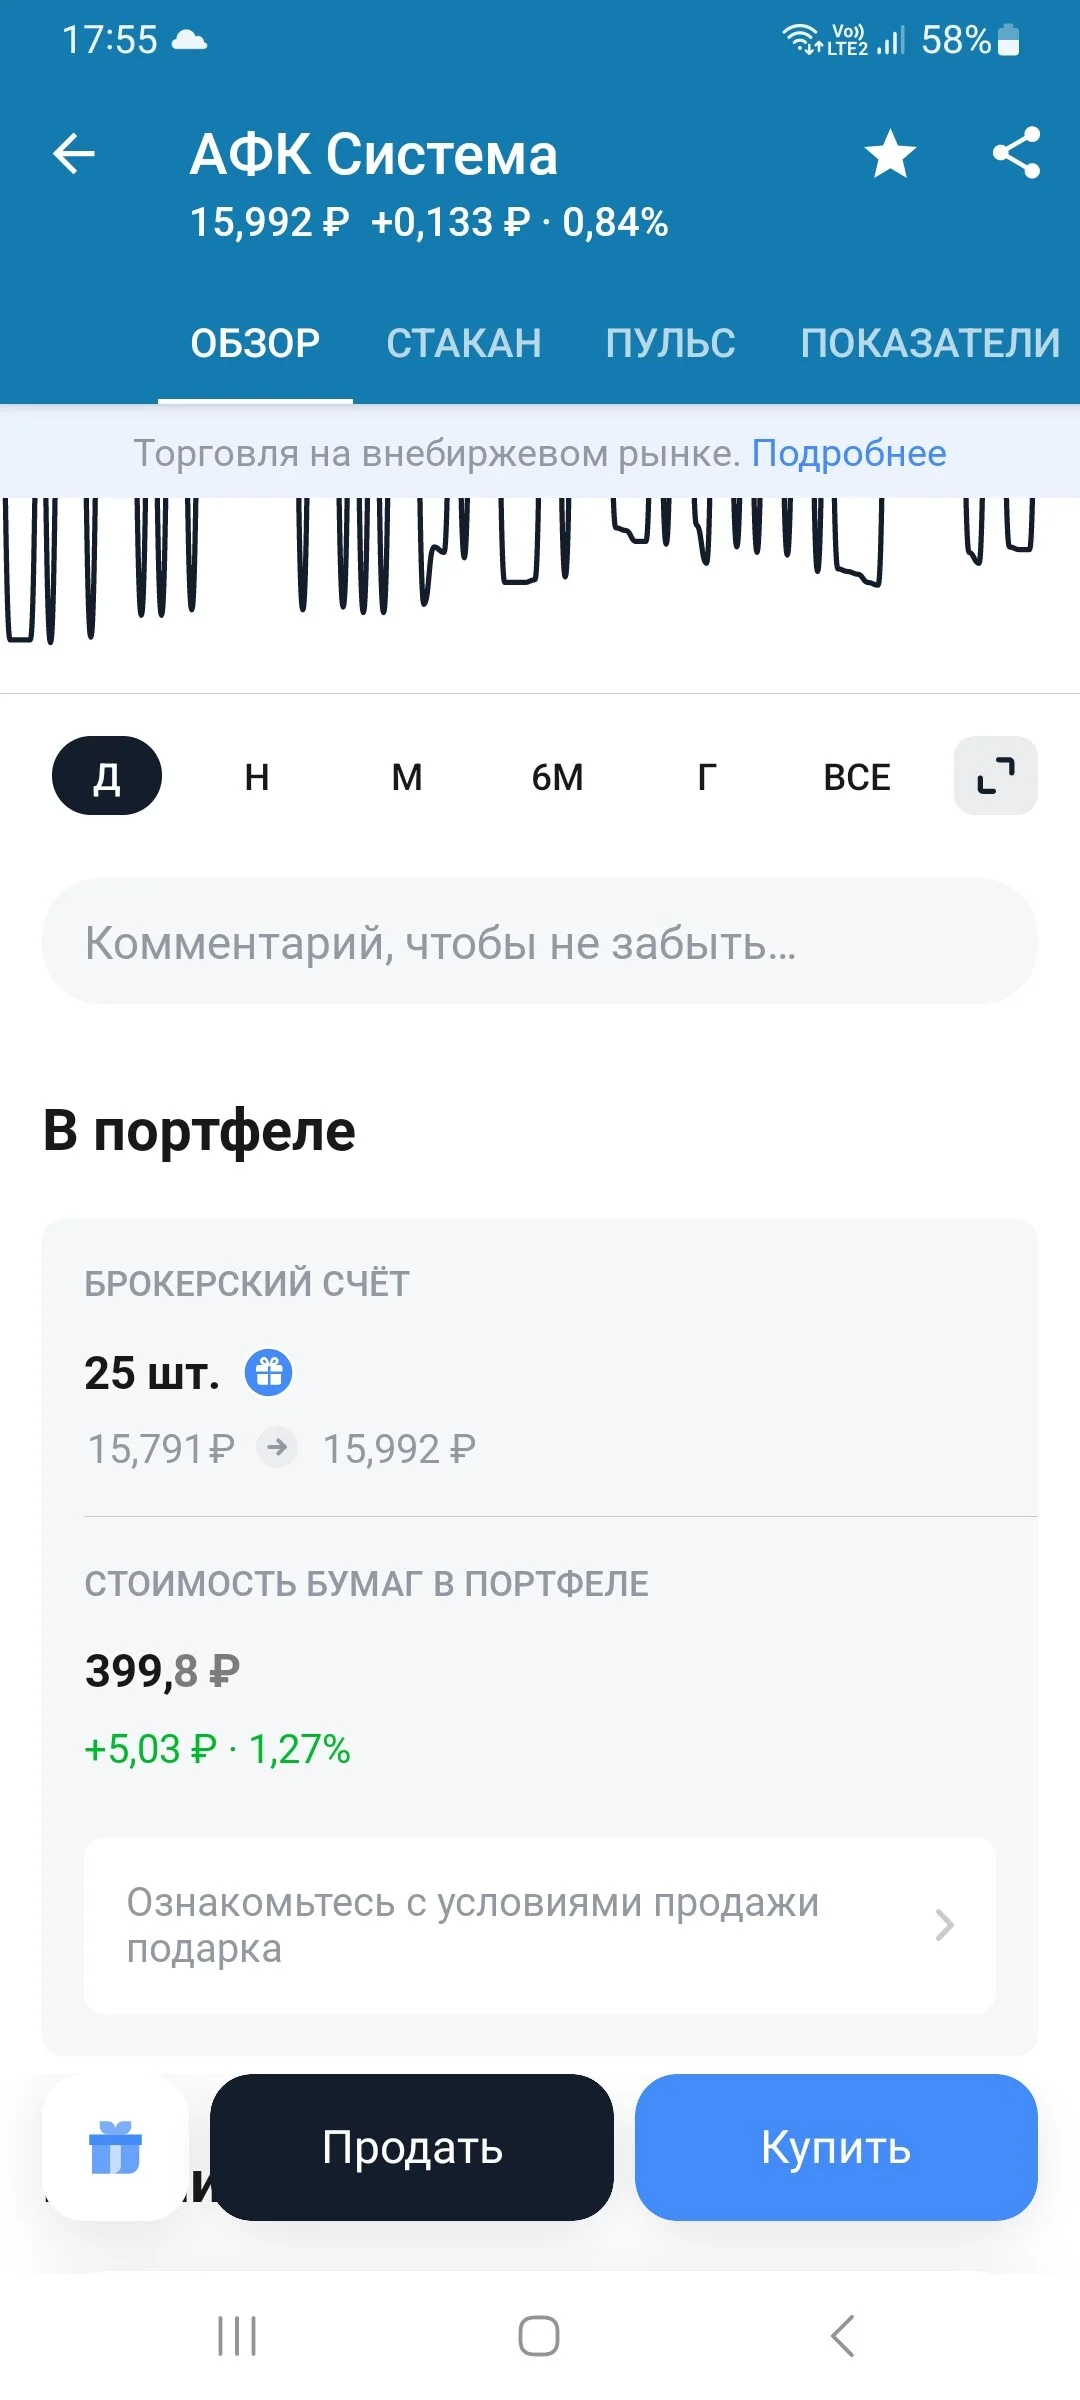Switch chart range to 6М
This screenshot has width=1080, height=2400.
click(x=557, y=777)
